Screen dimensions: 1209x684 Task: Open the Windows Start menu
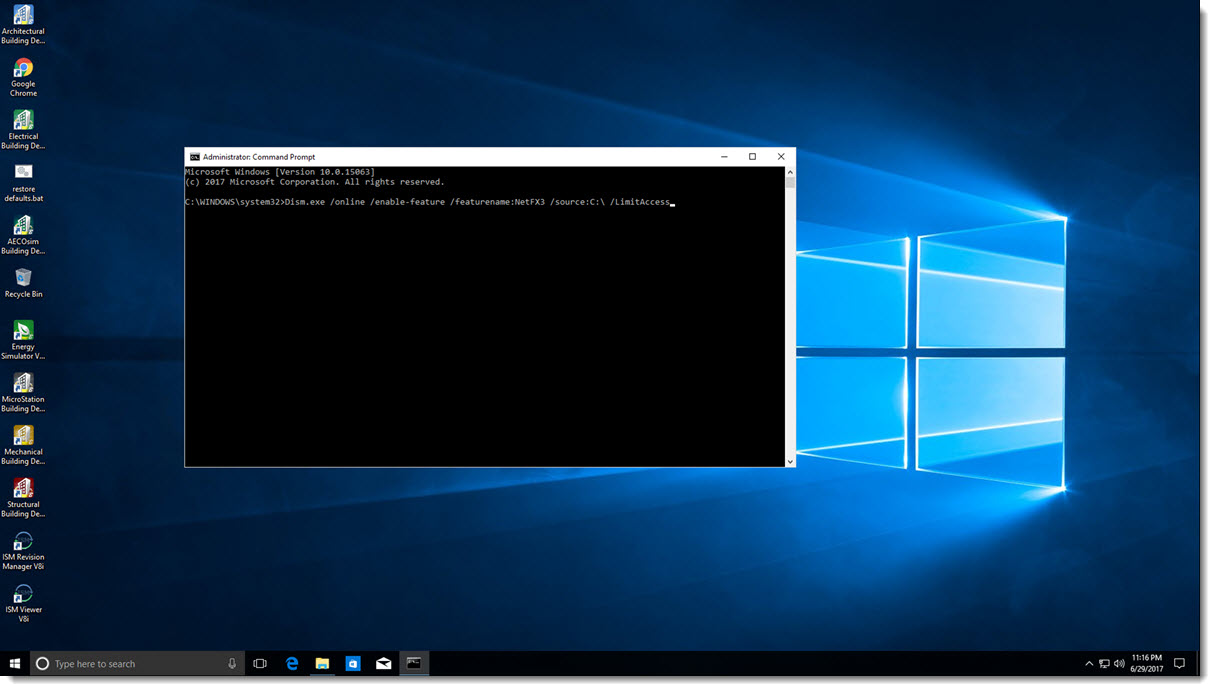(15, 663)
